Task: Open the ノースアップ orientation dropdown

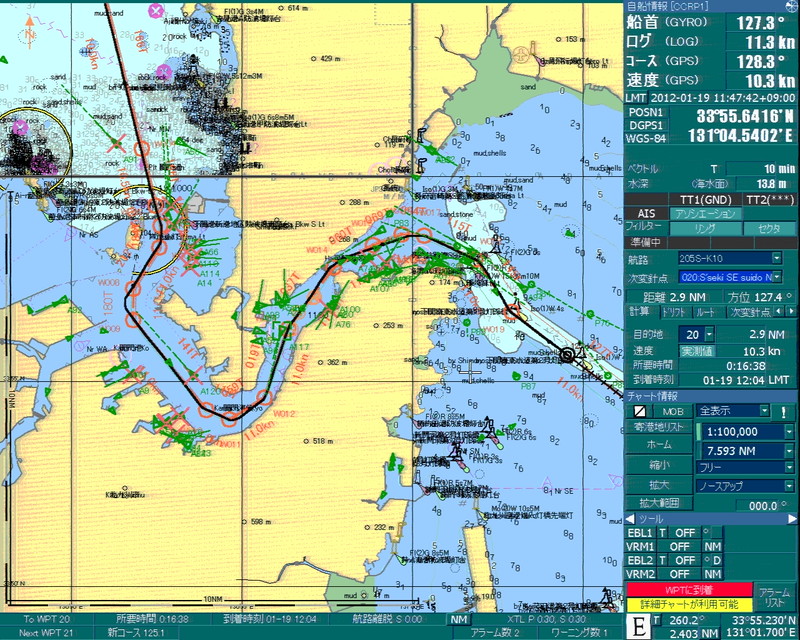Action: coord(789,485)
